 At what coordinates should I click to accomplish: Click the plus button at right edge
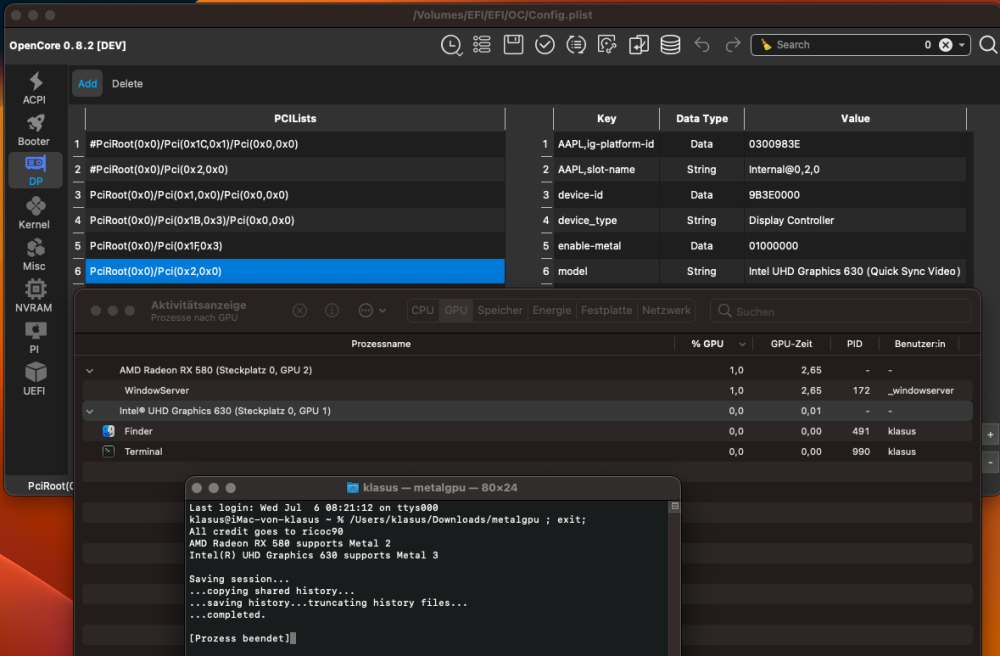pyautogui.click(x=990, y=435)
